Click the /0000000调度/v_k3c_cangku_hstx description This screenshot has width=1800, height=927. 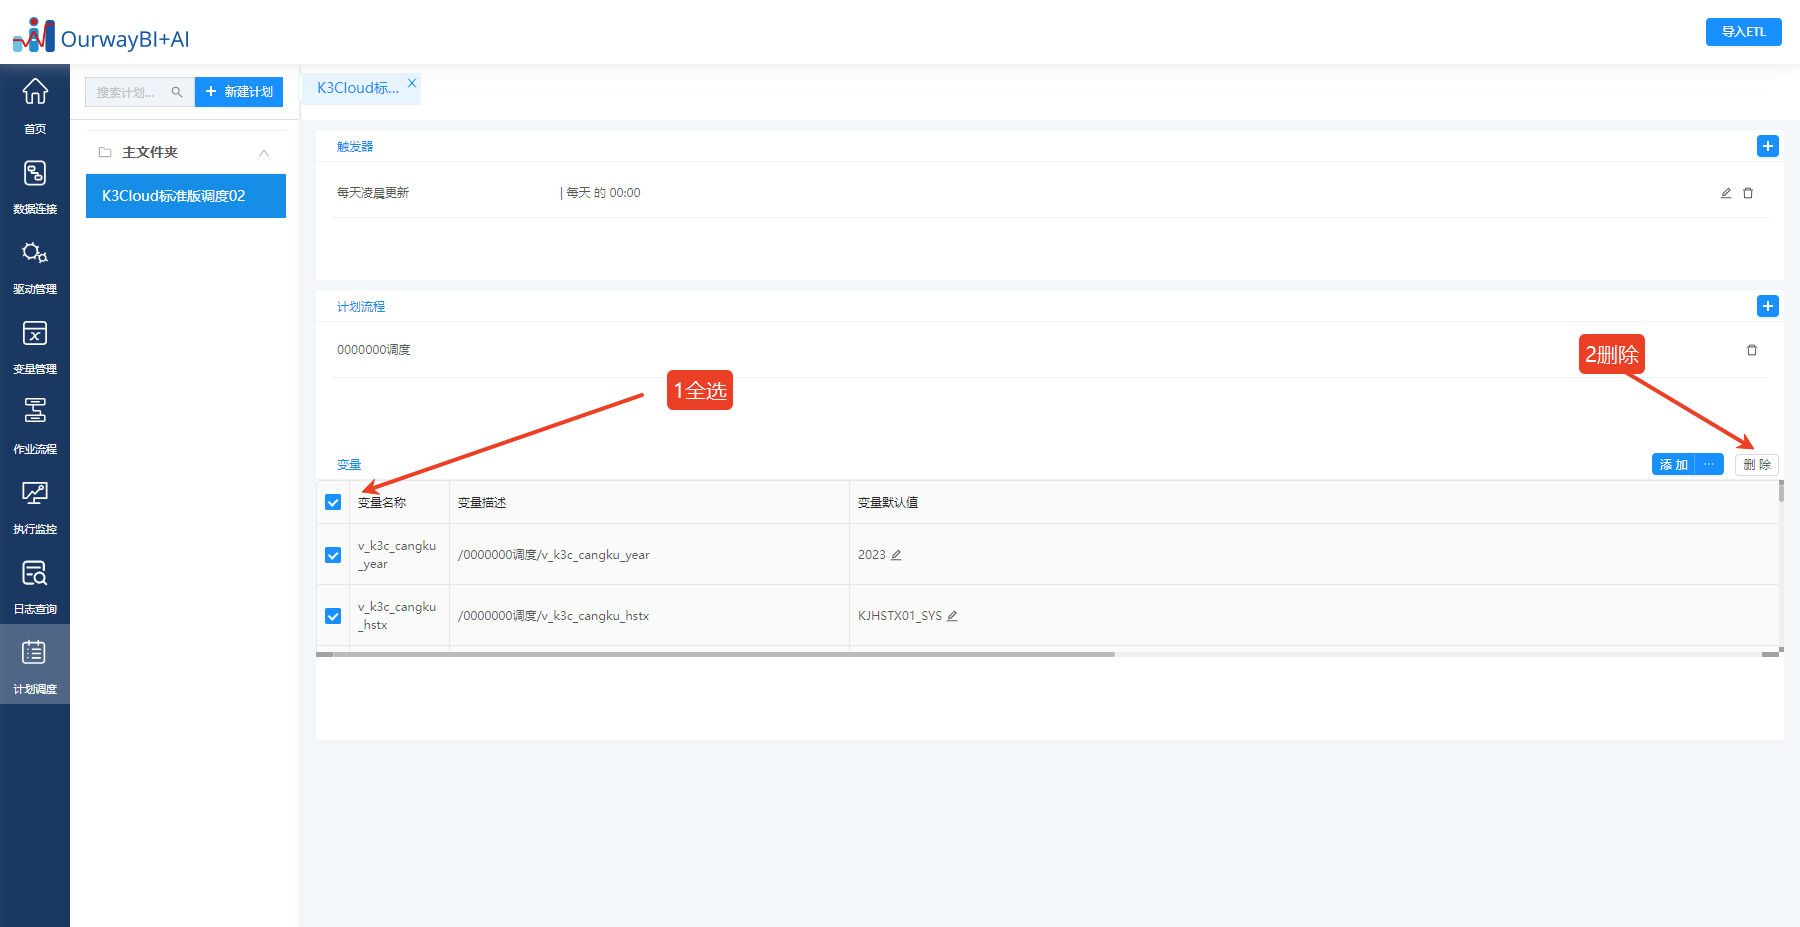[554, 616]
